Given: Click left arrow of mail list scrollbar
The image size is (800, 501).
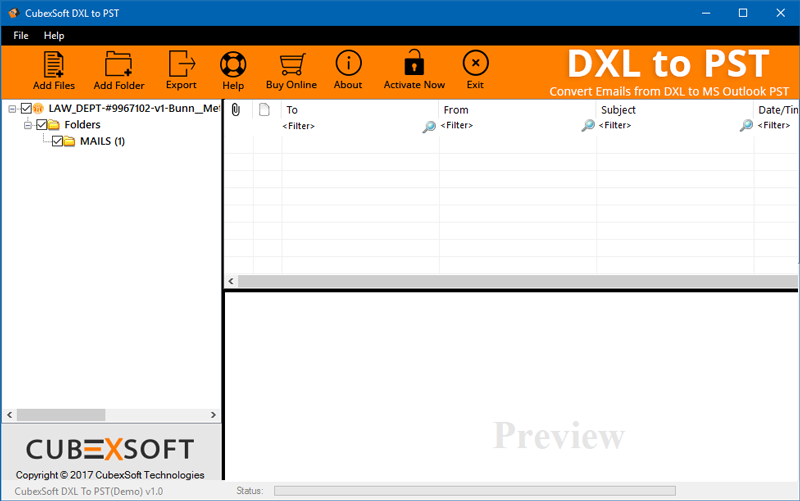Looking at the screenshot, I should coord(231,281).
